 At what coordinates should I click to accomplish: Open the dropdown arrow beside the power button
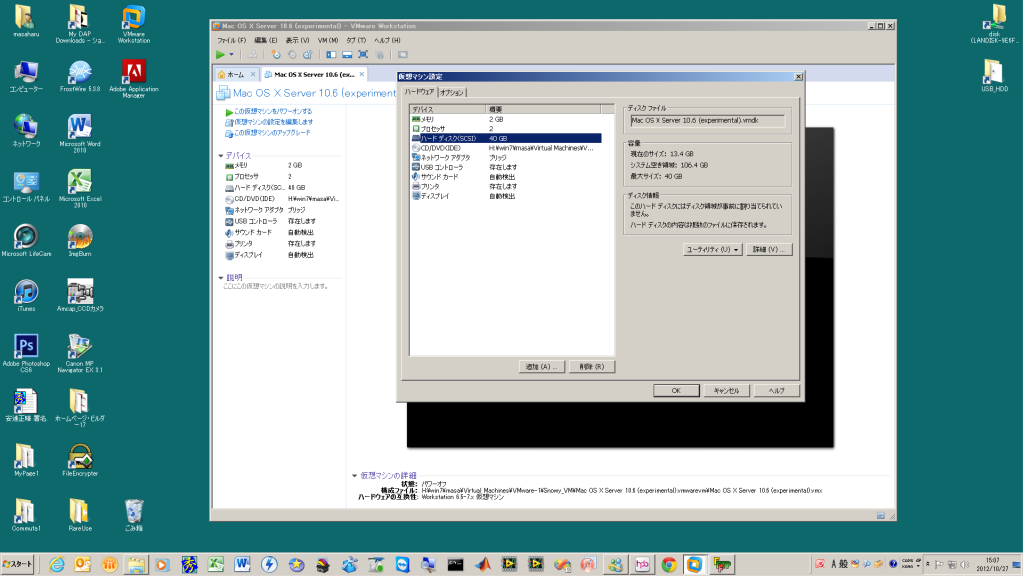coord(231,54)
